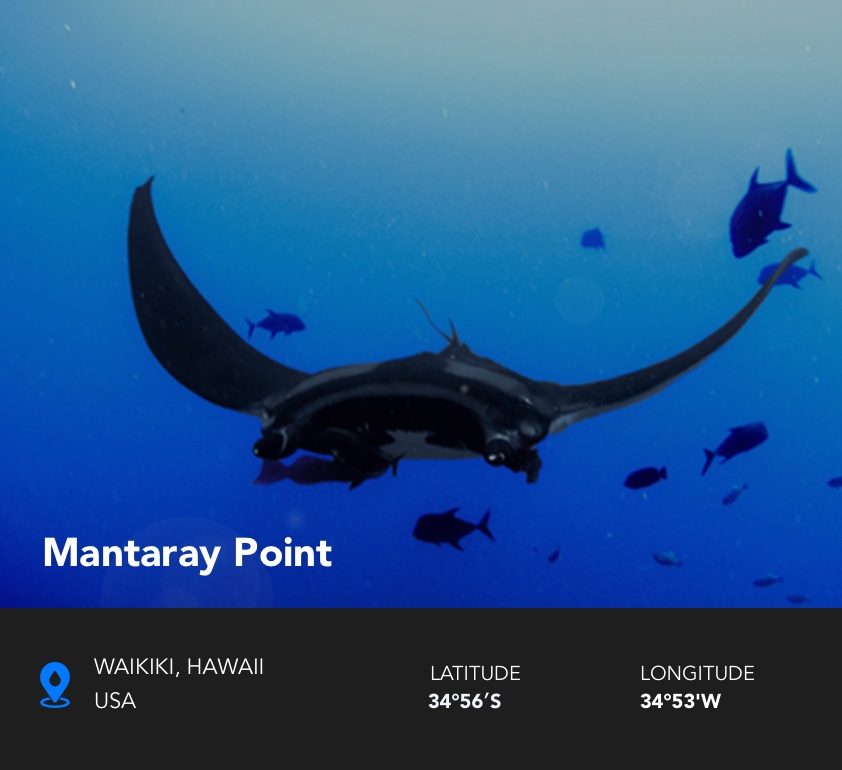Viewport: 842px width, 770px height.
Task: Click the USA country label
Action: click(x=115, y=701)
